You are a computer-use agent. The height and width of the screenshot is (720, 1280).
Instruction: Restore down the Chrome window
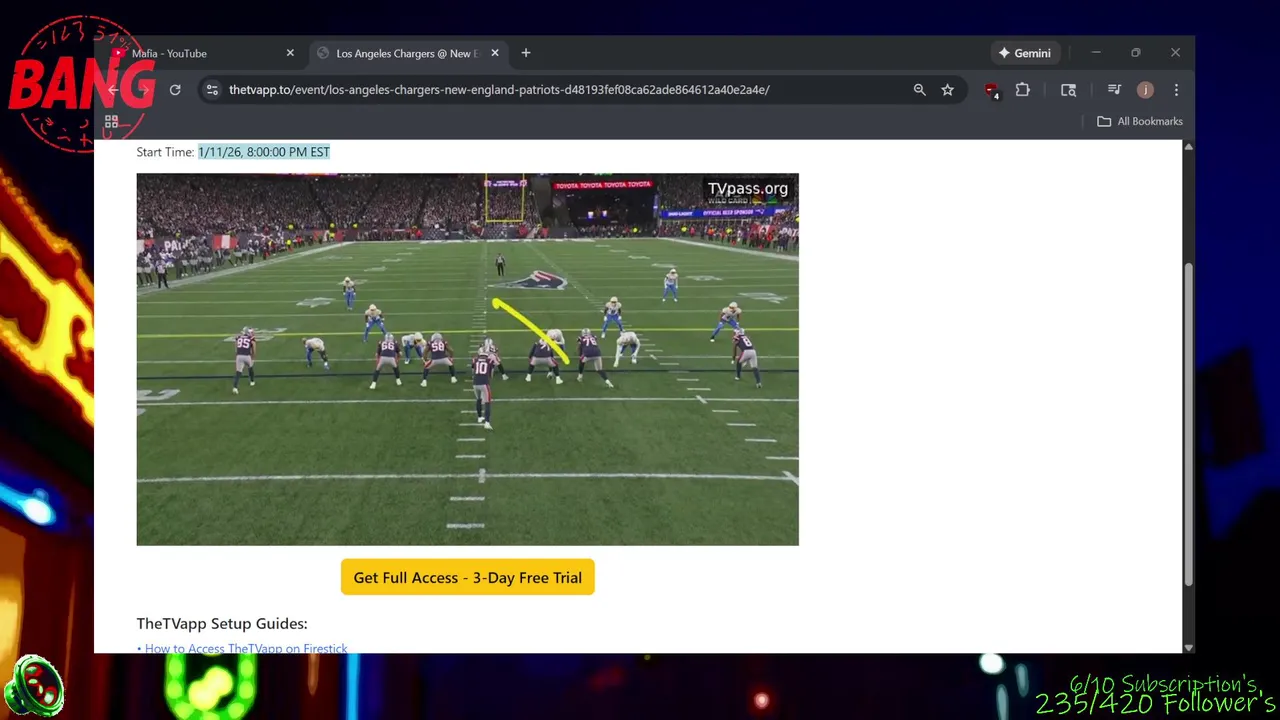(x=1136, y=53)
